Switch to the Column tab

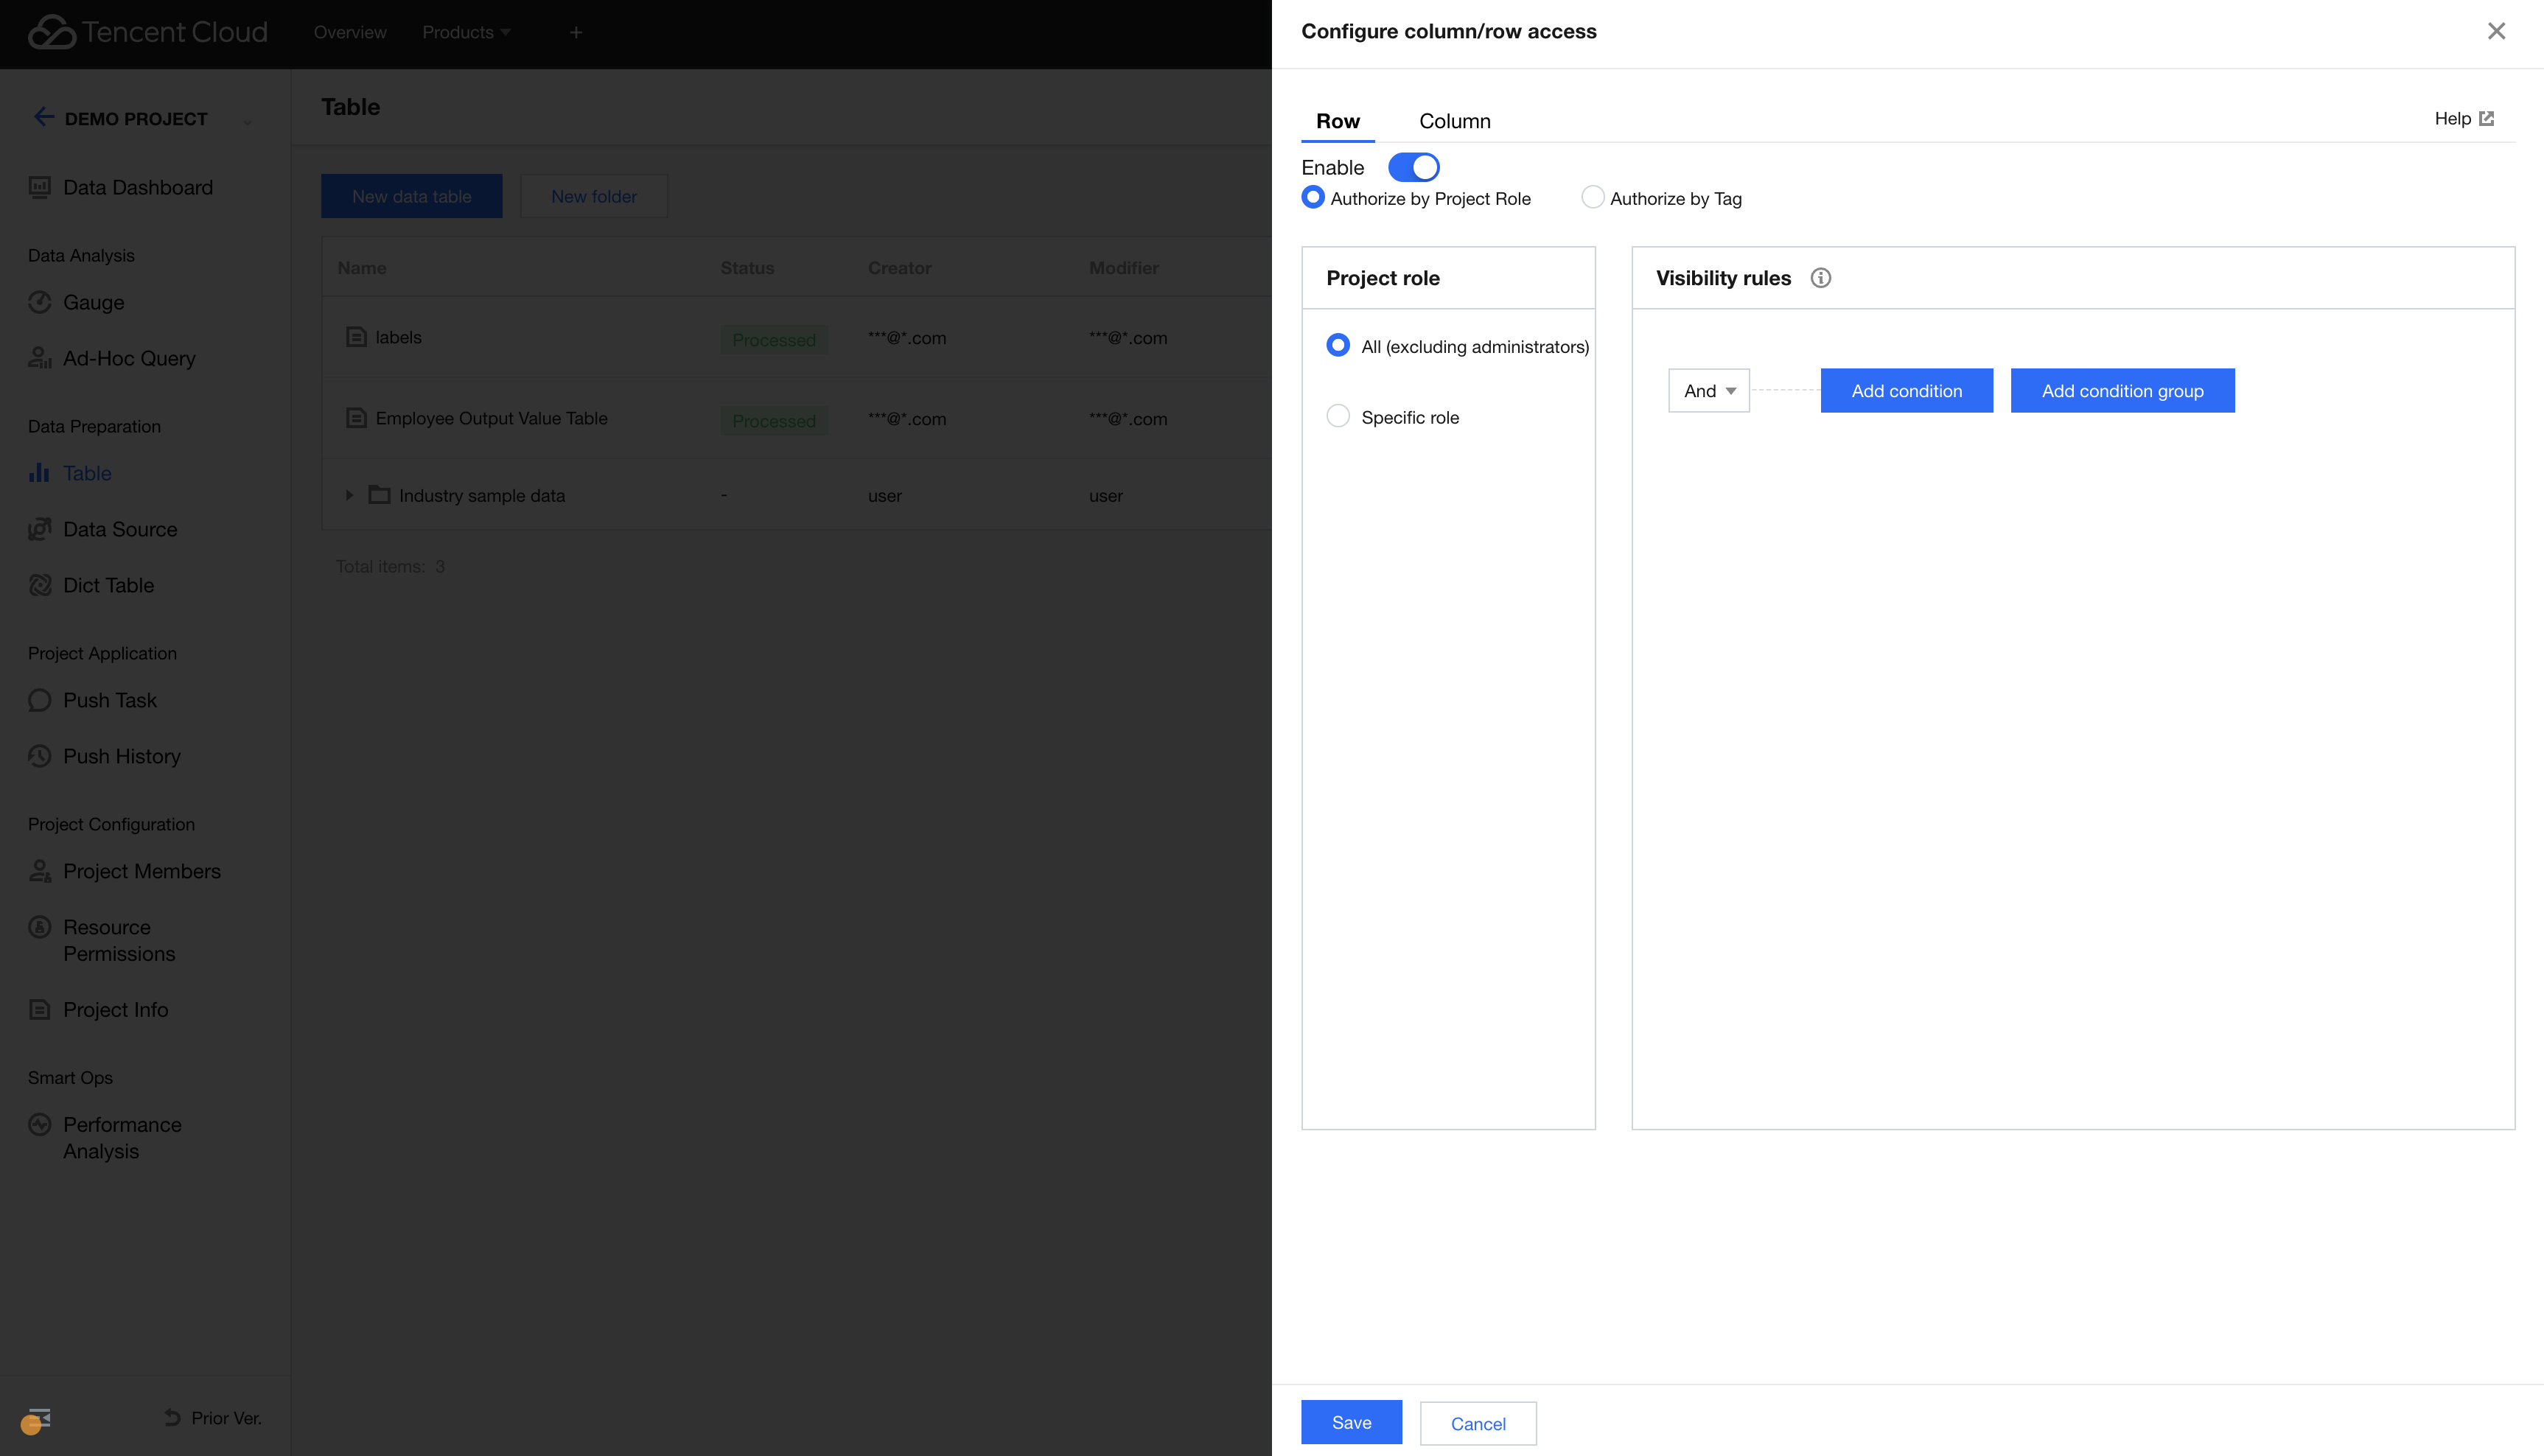click(1454, 121)
